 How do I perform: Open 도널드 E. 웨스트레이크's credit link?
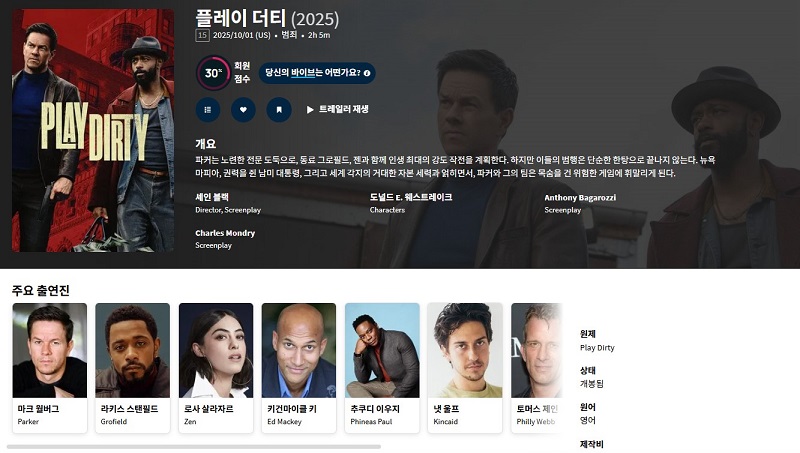tap(411, 197)
